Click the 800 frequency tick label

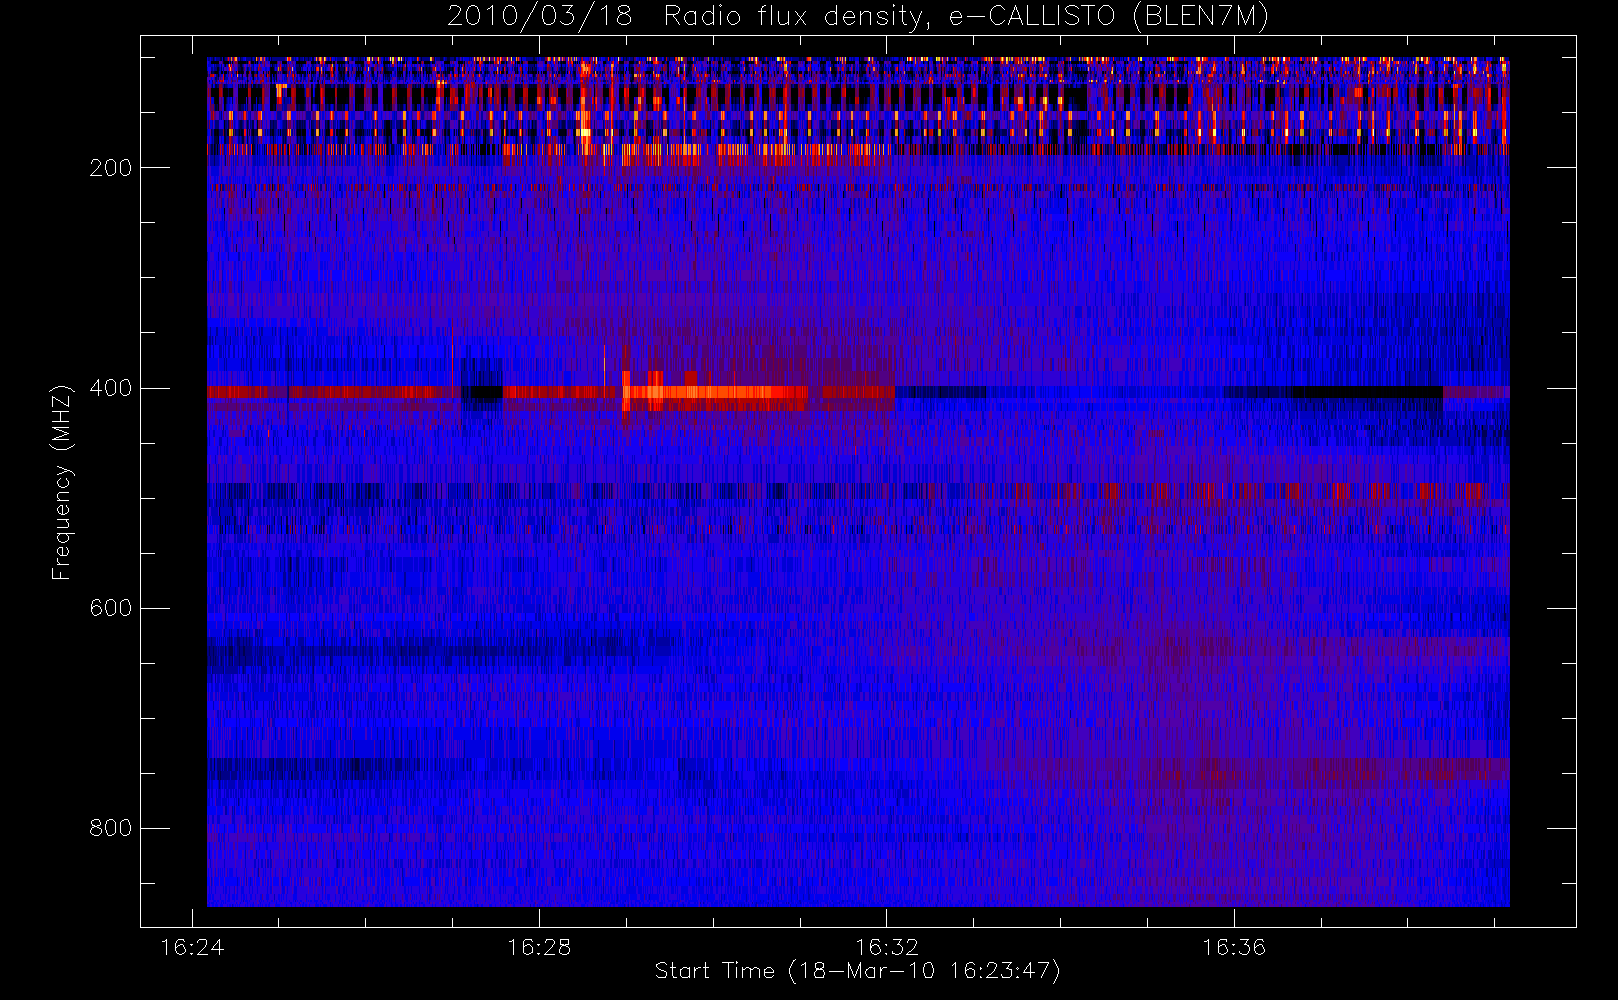[x=111, y=828]
